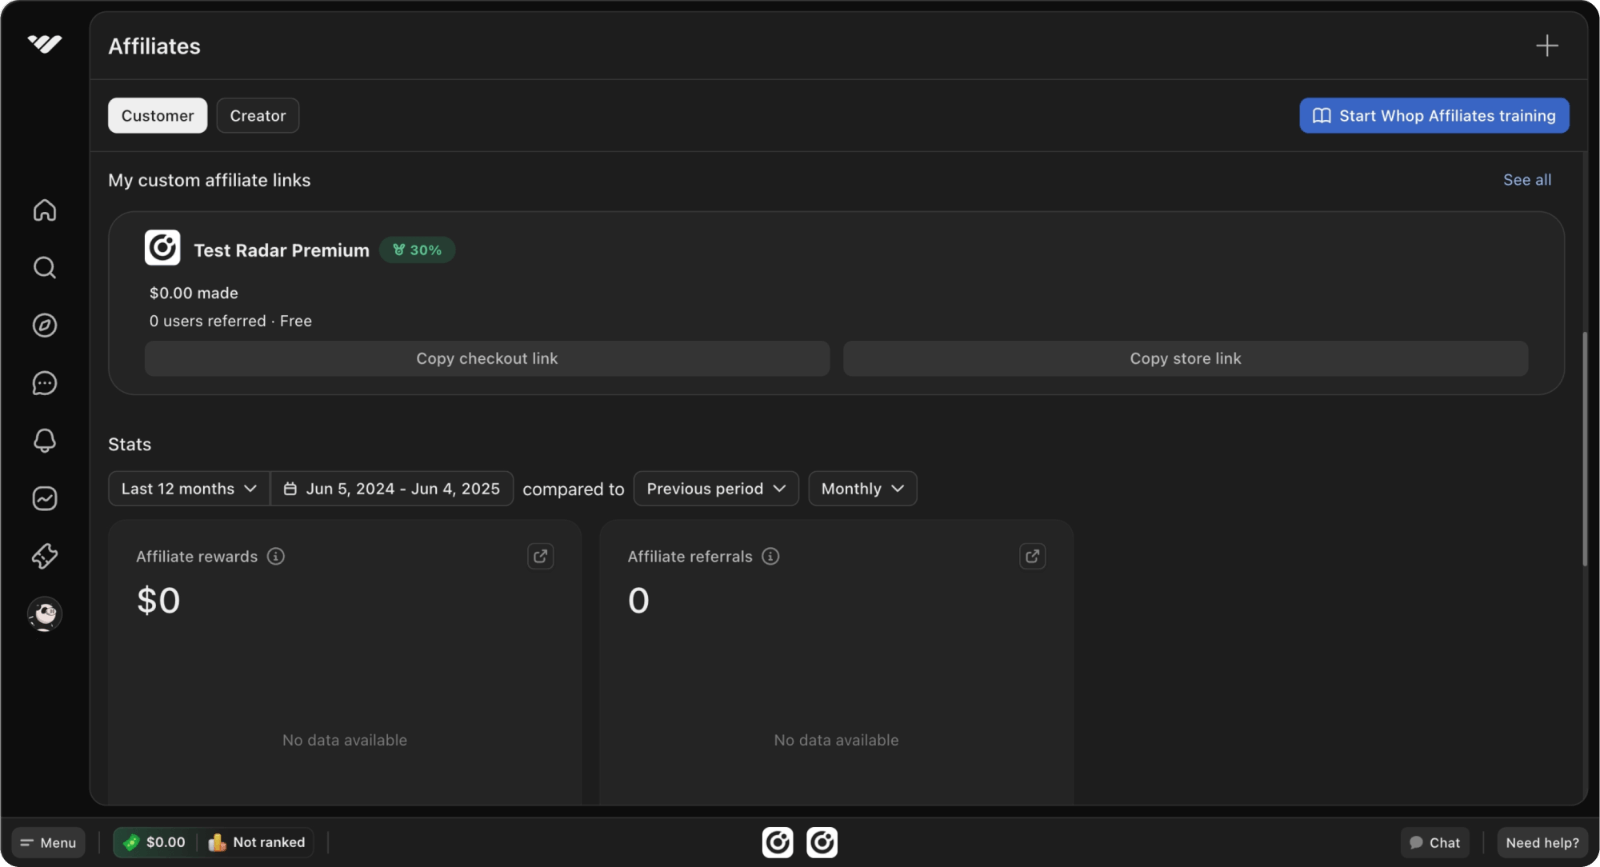Open the analytics chart sidebar icon
Screen dimensions: 1600x867
pos(45,498)
